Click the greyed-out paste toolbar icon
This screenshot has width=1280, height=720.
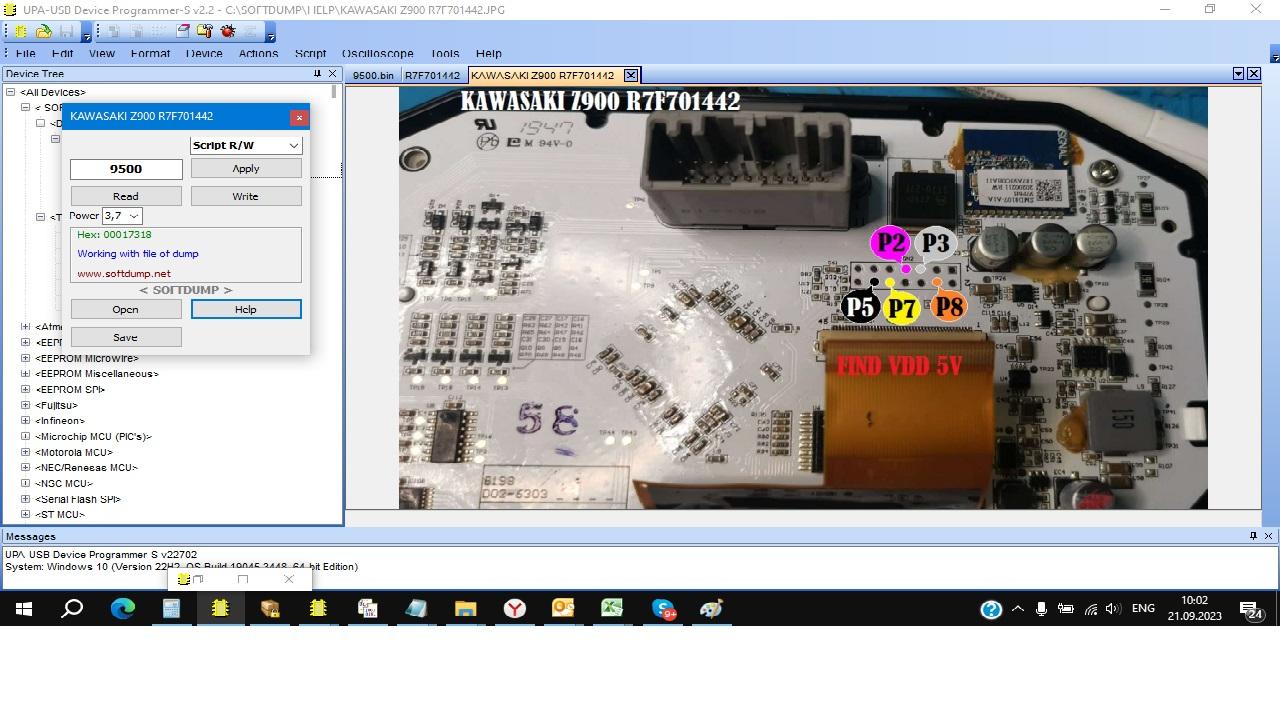(136, 32)
